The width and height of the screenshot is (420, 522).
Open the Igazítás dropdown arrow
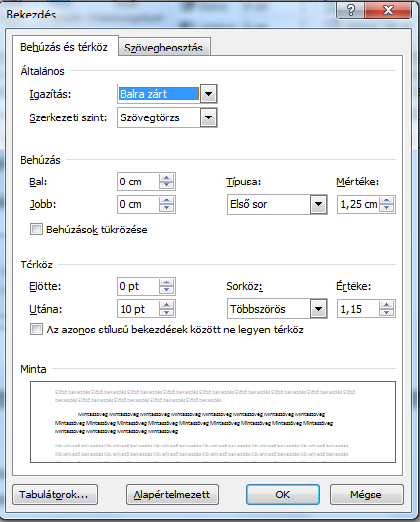click(209, 94)
